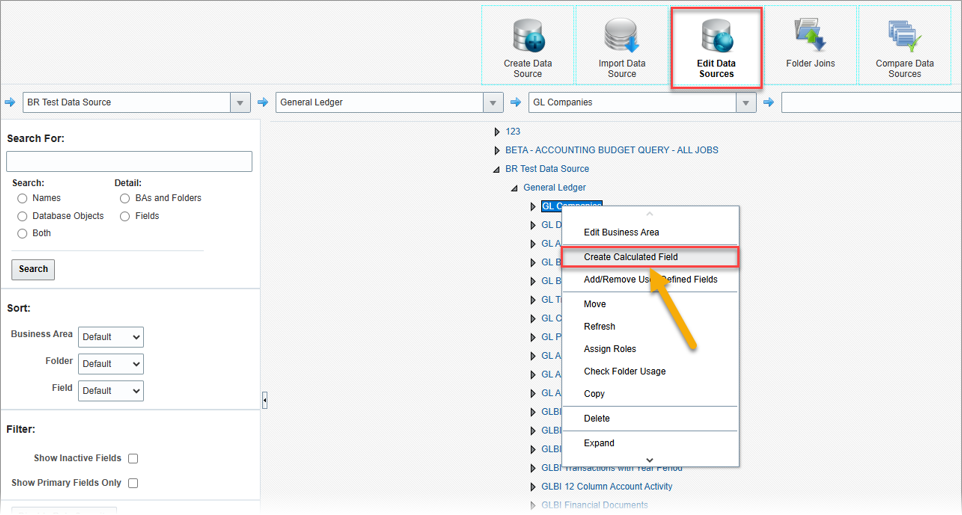Viewport: 962px width, 515px height.
Task: Open the Business Area sort dropdown
Action: 111,337
